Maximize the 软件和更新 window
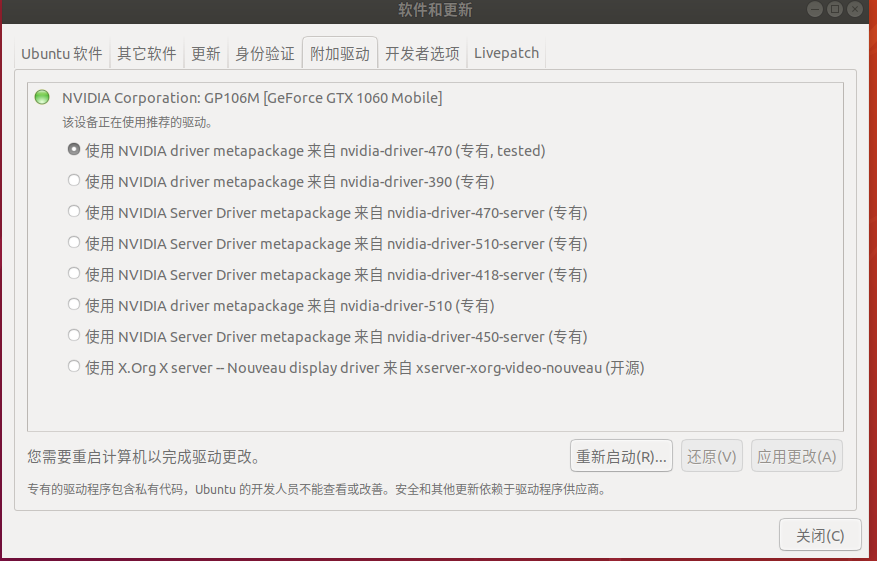Image resolution: width=877 pixels, height=561 pixels. pos(834,9)
